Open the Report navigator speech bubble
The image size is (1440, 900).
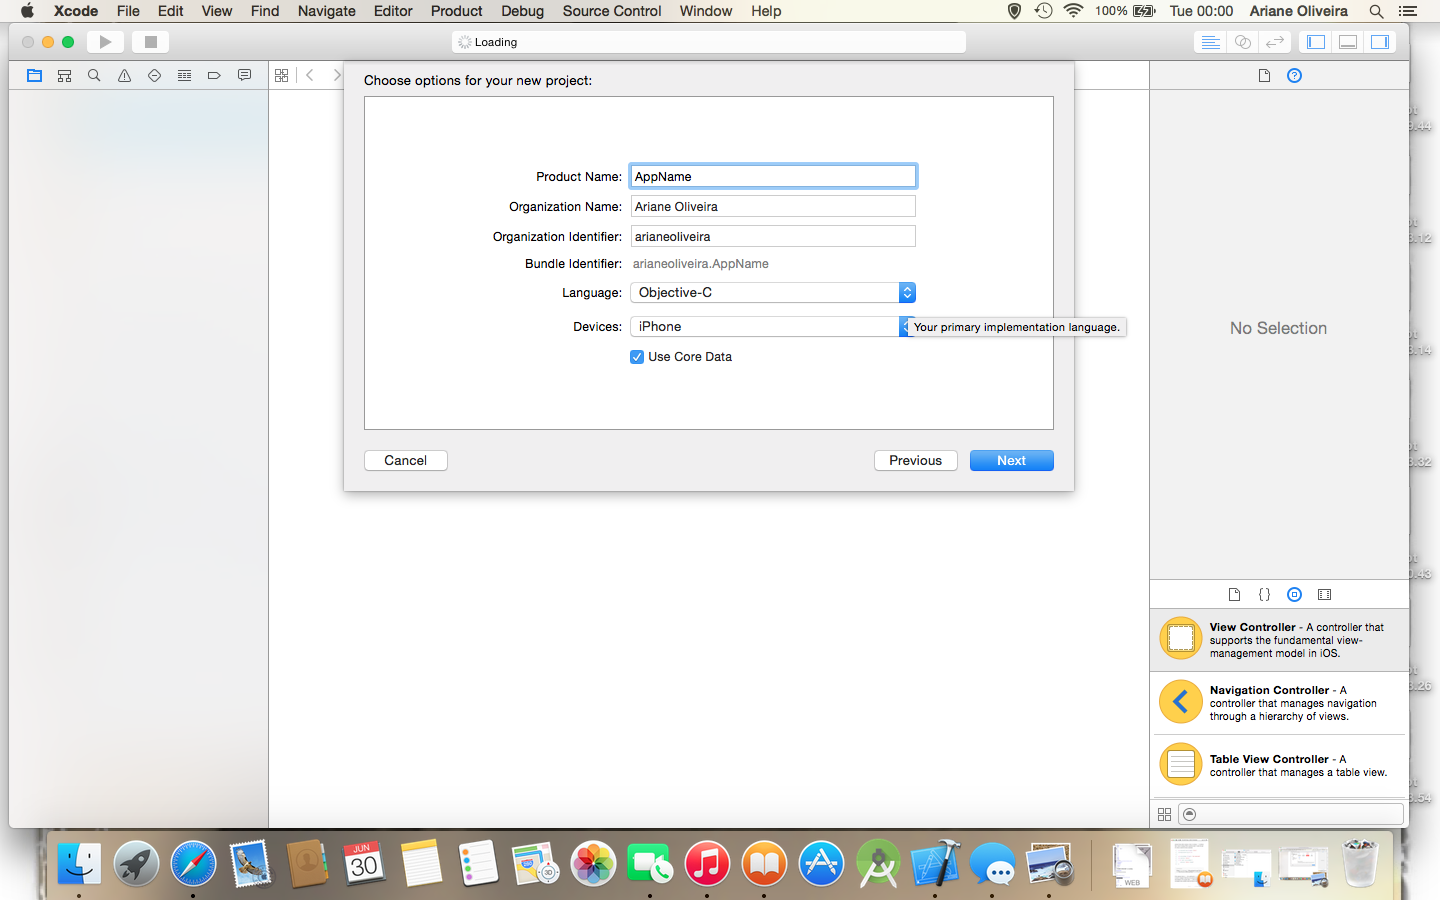(x=244, y=74)
